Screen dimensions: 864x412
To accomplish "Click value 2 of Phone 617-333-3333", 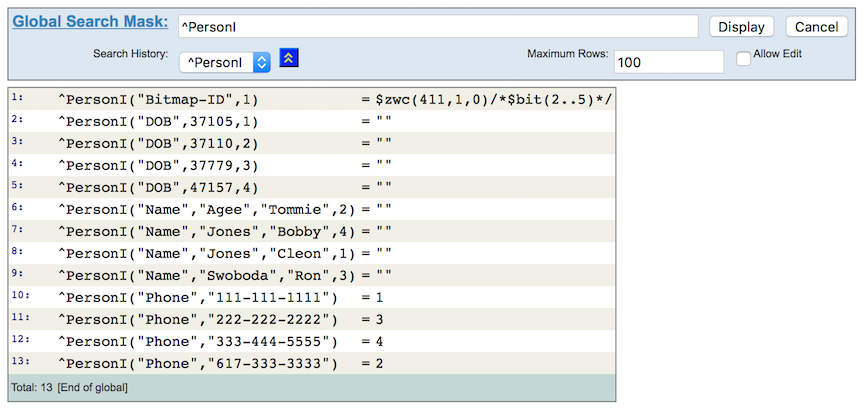I will [379, 364].
